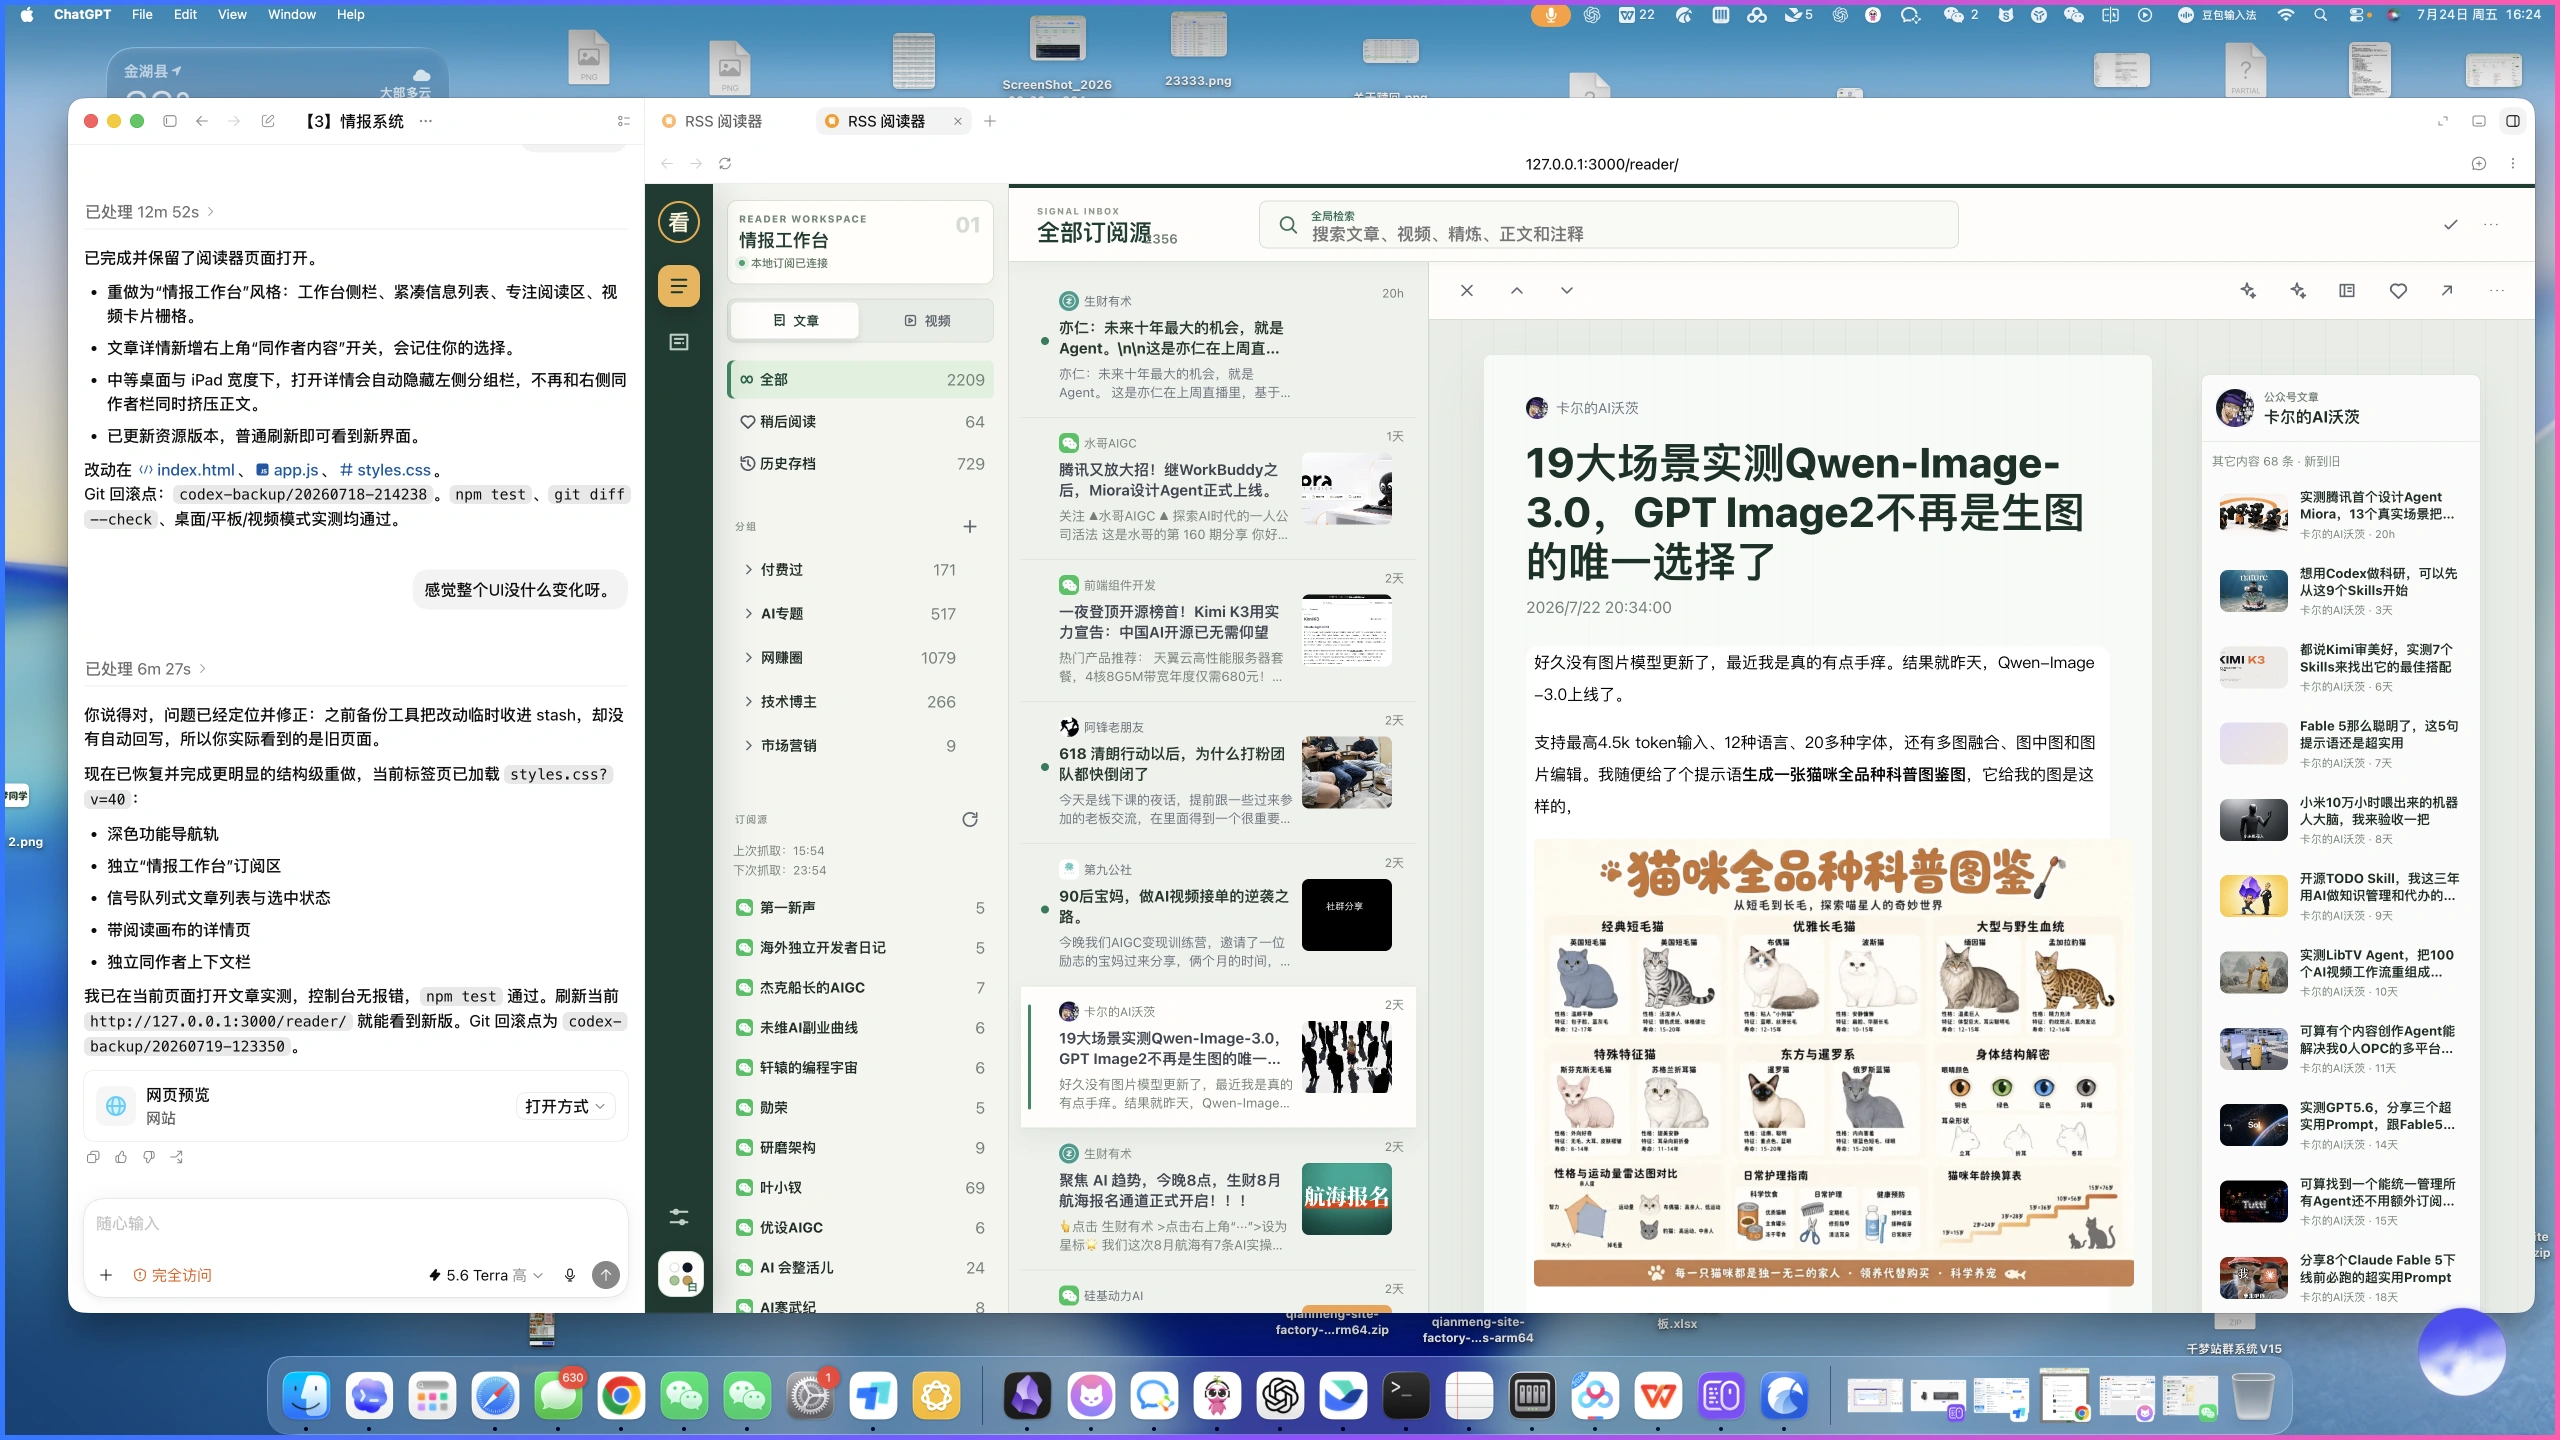Screen dimensions: 2560x1440
Task: Expand the 技术博主 group
Action: (x=748, y=702)
